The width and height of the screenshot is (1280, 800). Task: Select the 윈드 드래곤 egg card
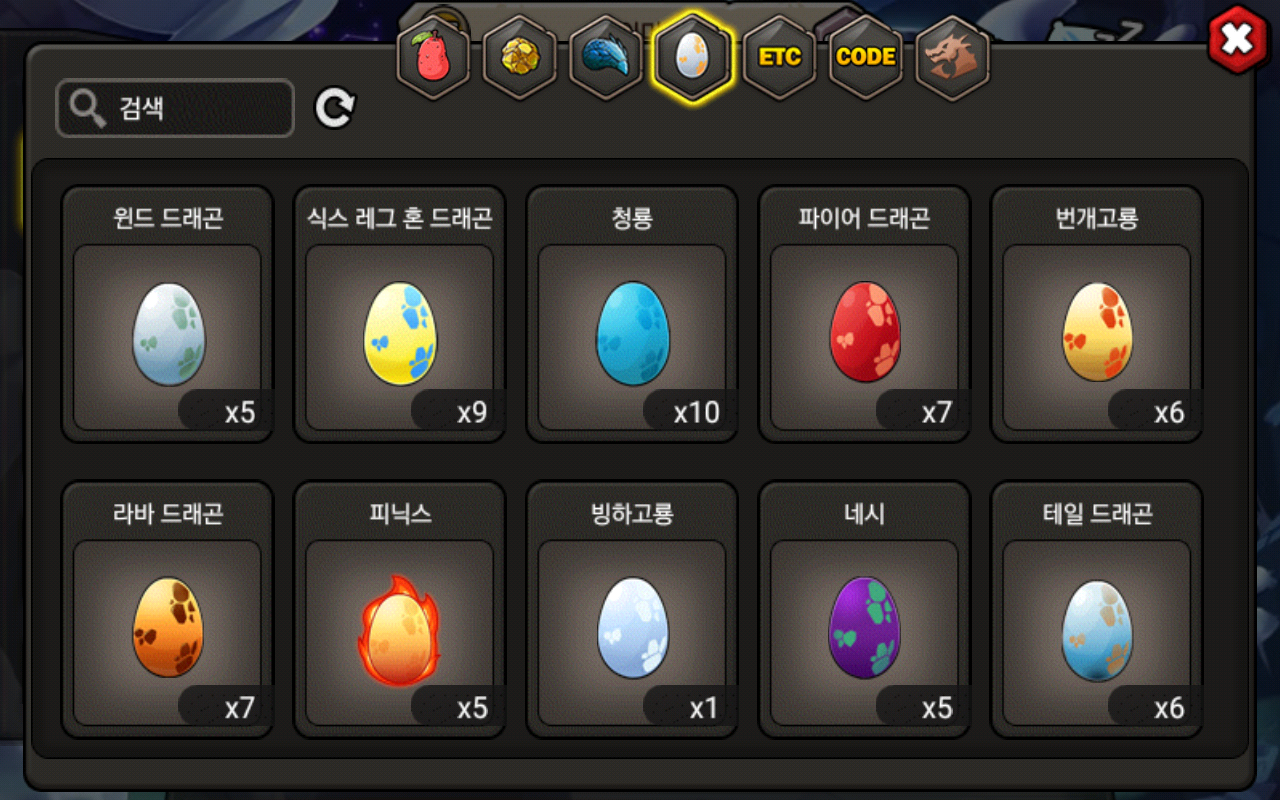[167, 314]
